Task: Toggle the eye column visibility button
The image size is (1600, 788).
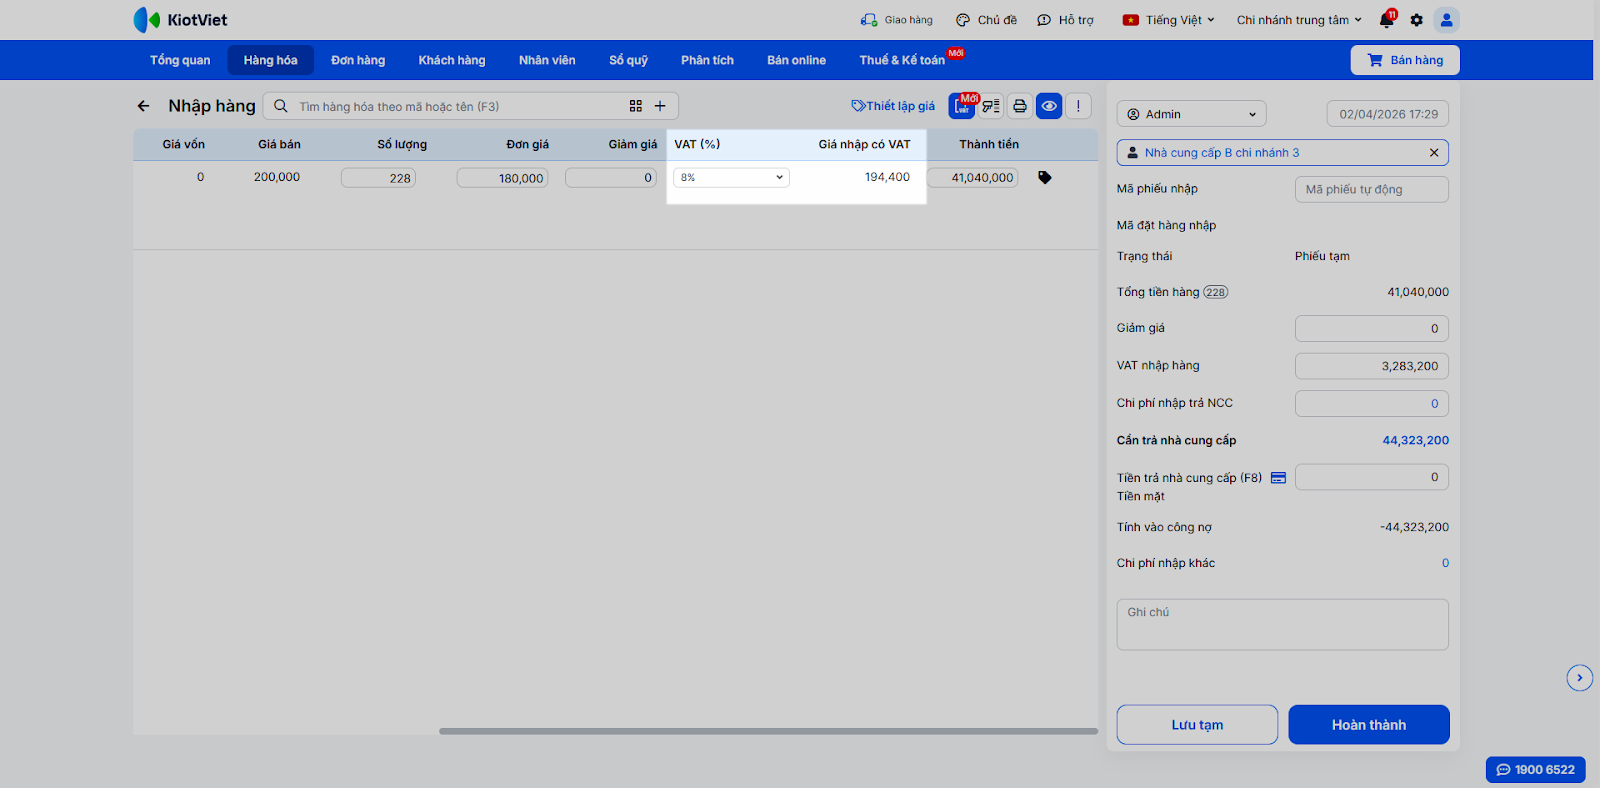Action: (1049, 106)
